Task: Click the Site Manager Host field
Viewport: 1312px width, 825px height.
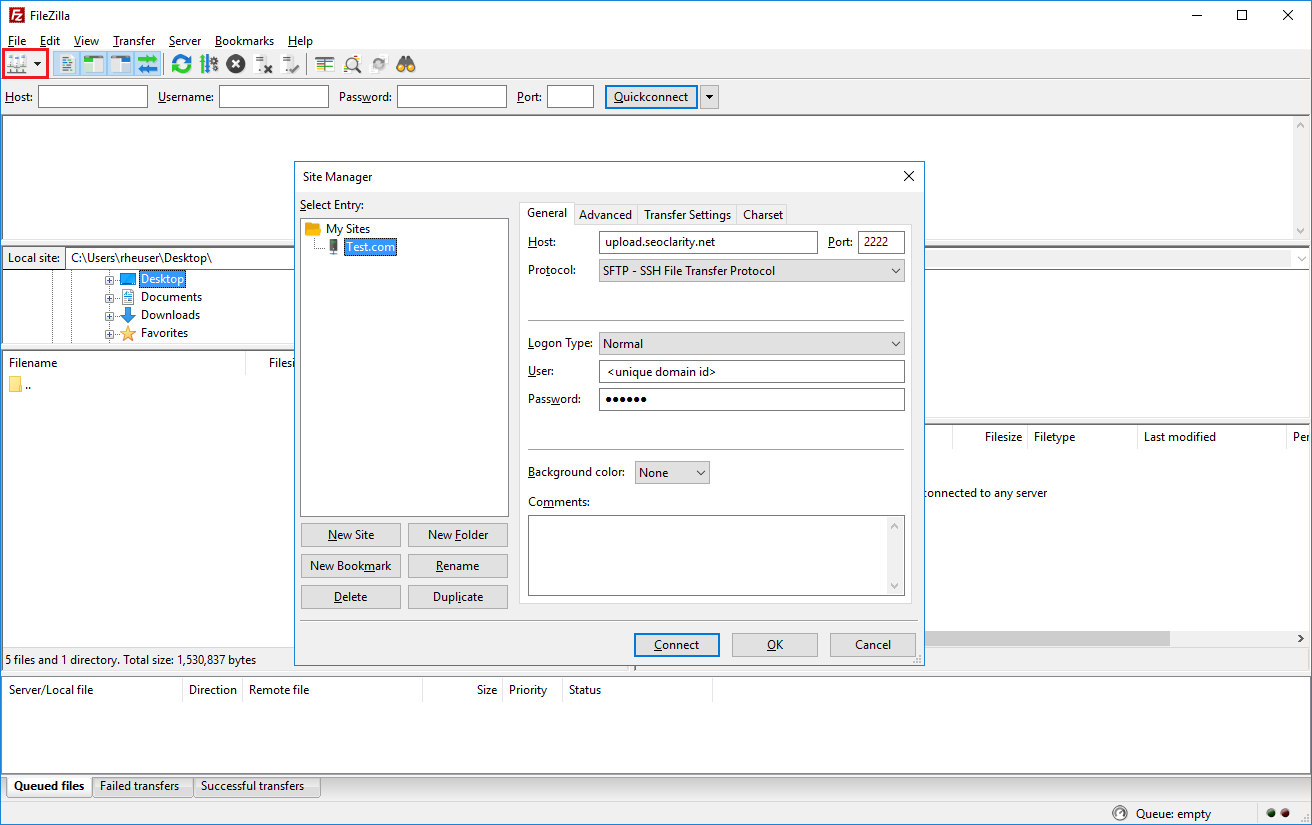Action: [708, 242]
